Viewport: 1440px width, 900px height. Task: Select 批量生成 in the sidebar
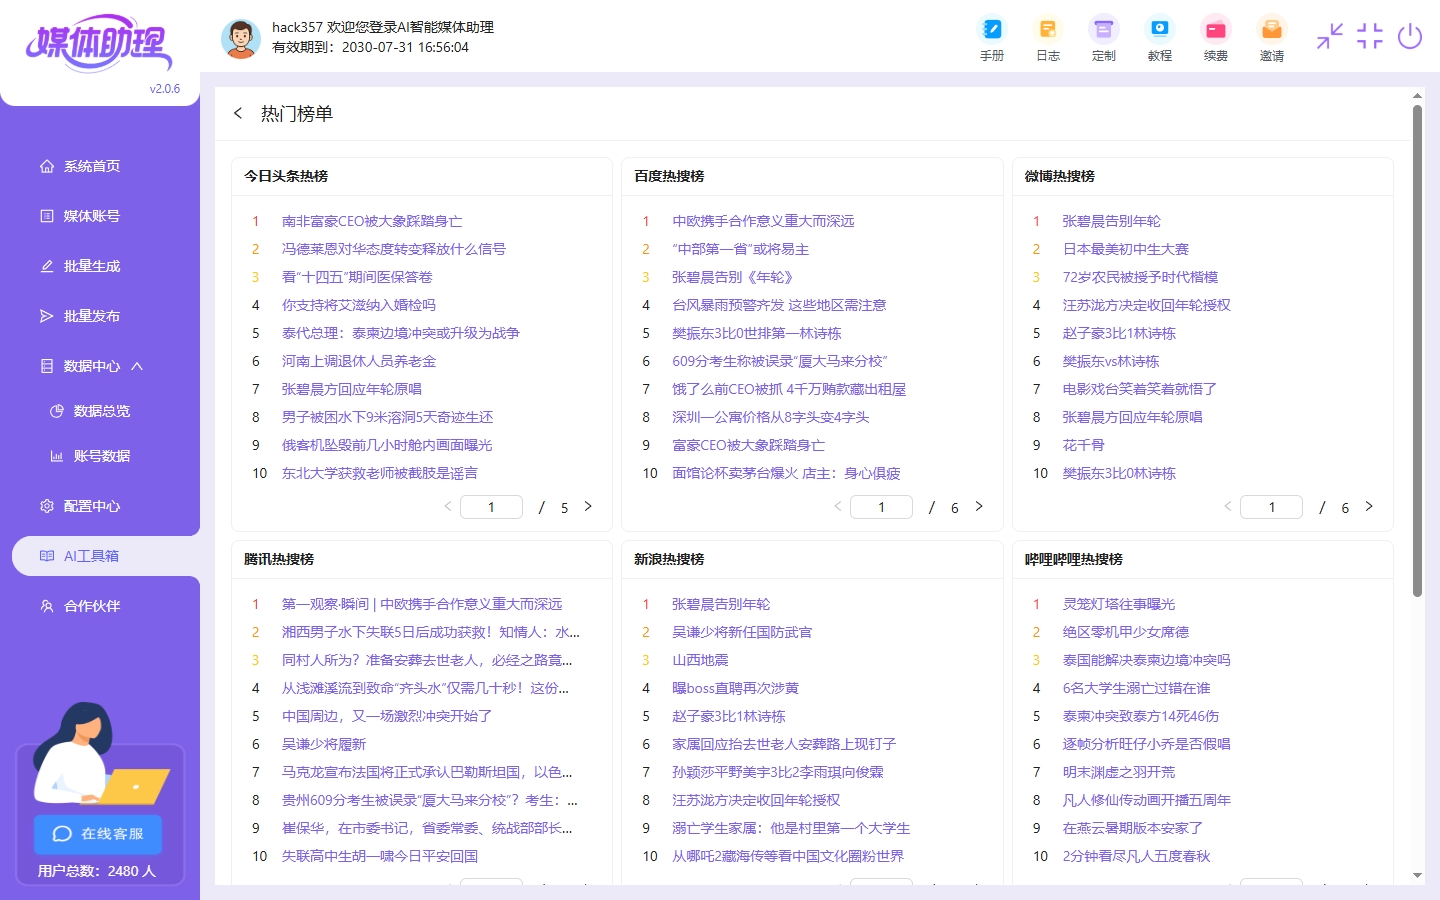point(90,265)
